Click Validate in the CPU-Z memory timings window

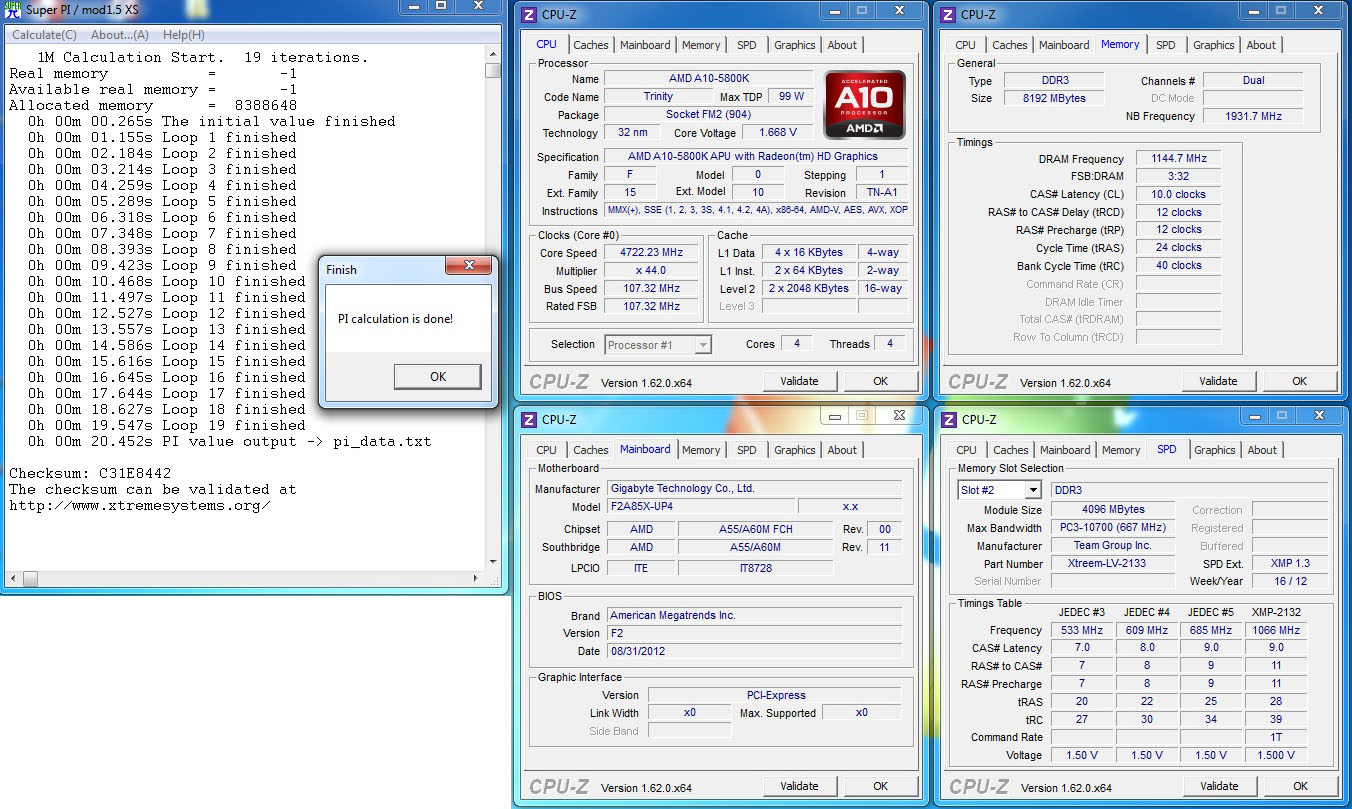[1218, 381]
